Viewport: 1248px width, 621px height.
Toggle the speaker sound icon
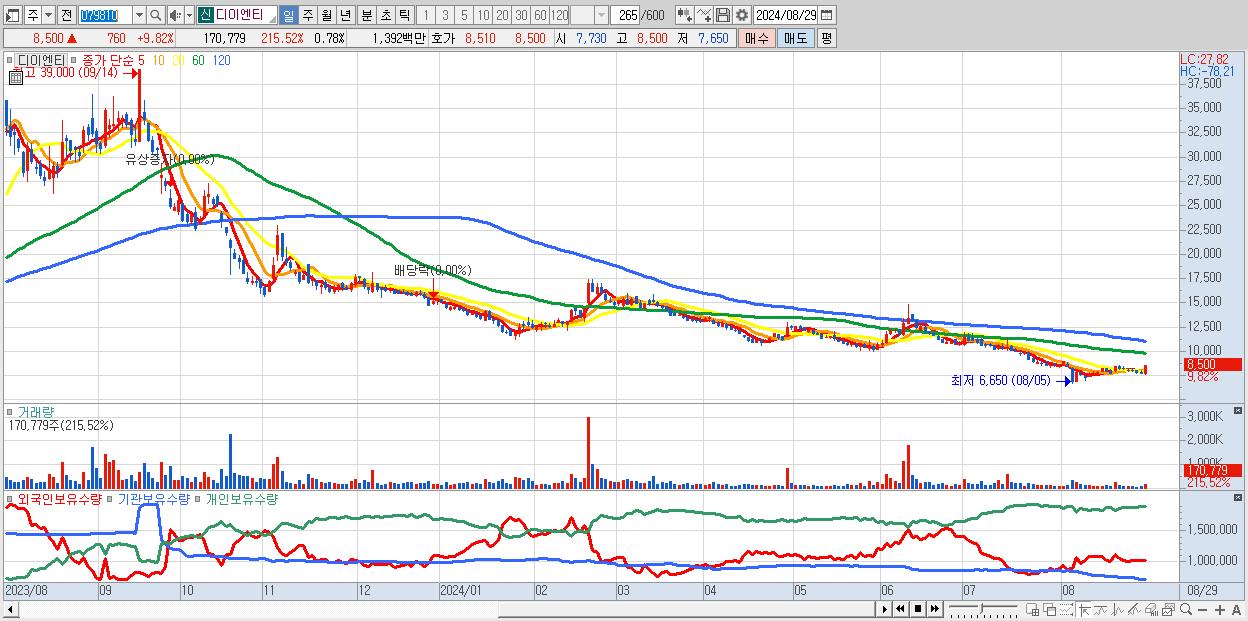click(x=174, y=15)
